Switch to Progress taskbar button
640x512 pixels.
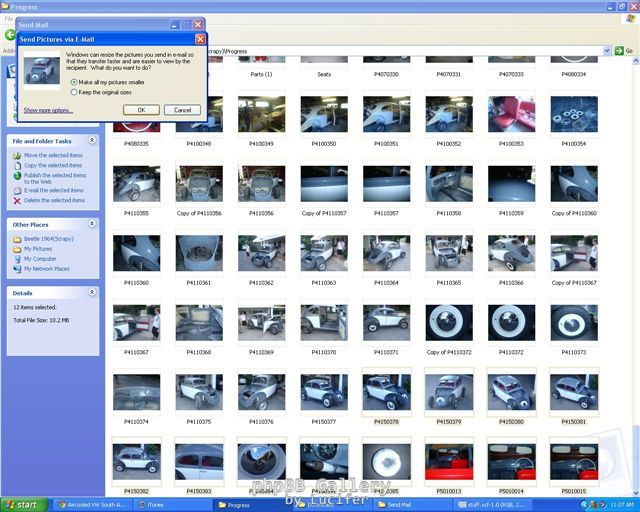pyautogui.click(x=253, y=505)
